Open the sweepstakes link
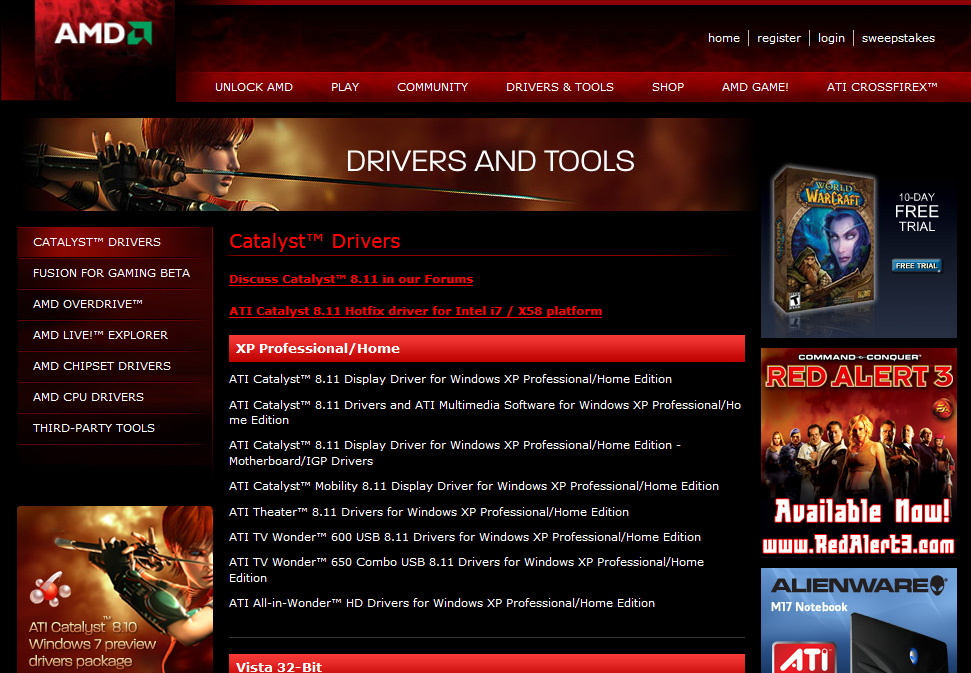This screenshot has height=673, width=971. click(898, 38)
